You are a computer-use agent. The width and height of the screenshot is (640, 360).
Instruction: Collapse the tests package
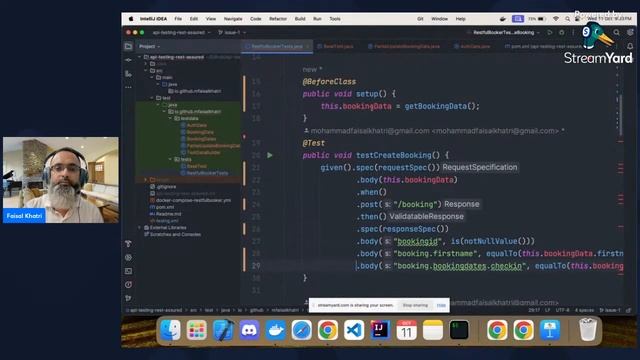click(171, 159)
